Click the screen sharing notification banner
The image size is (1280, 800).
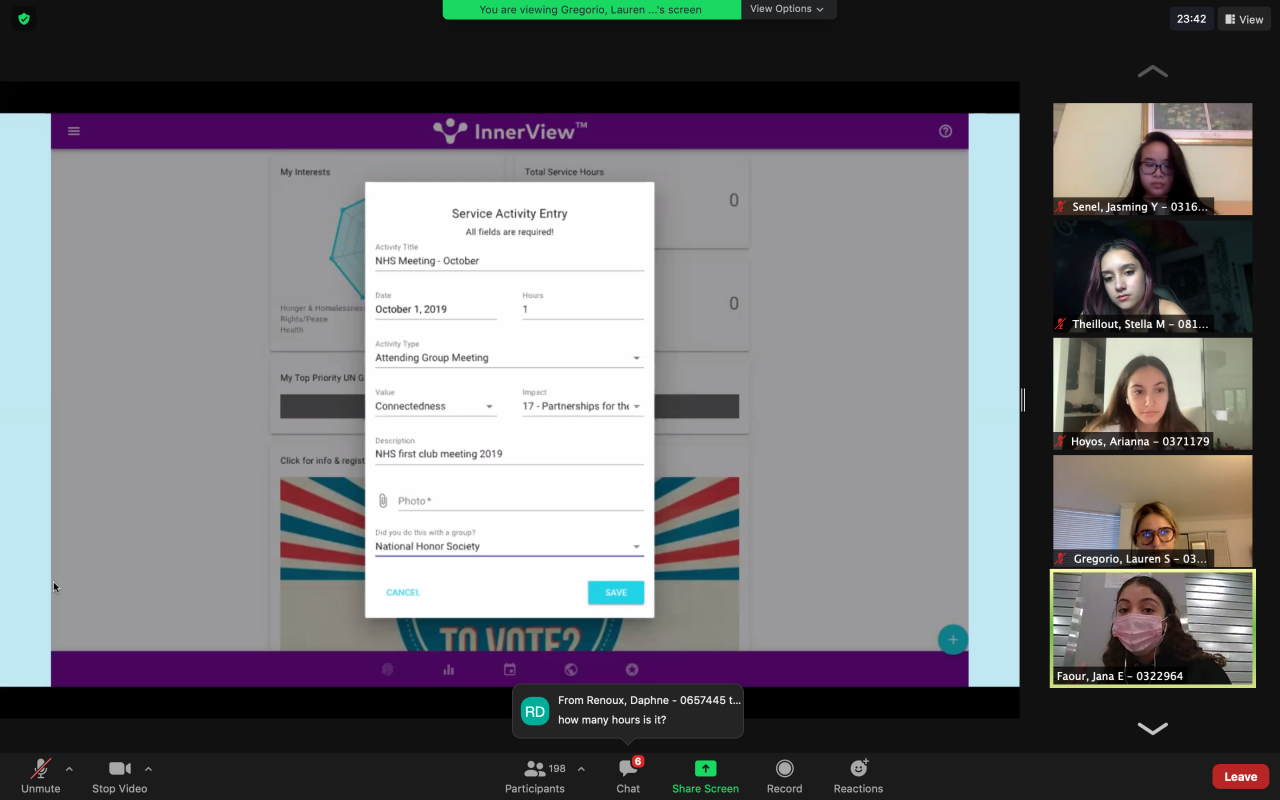point(591,9)
